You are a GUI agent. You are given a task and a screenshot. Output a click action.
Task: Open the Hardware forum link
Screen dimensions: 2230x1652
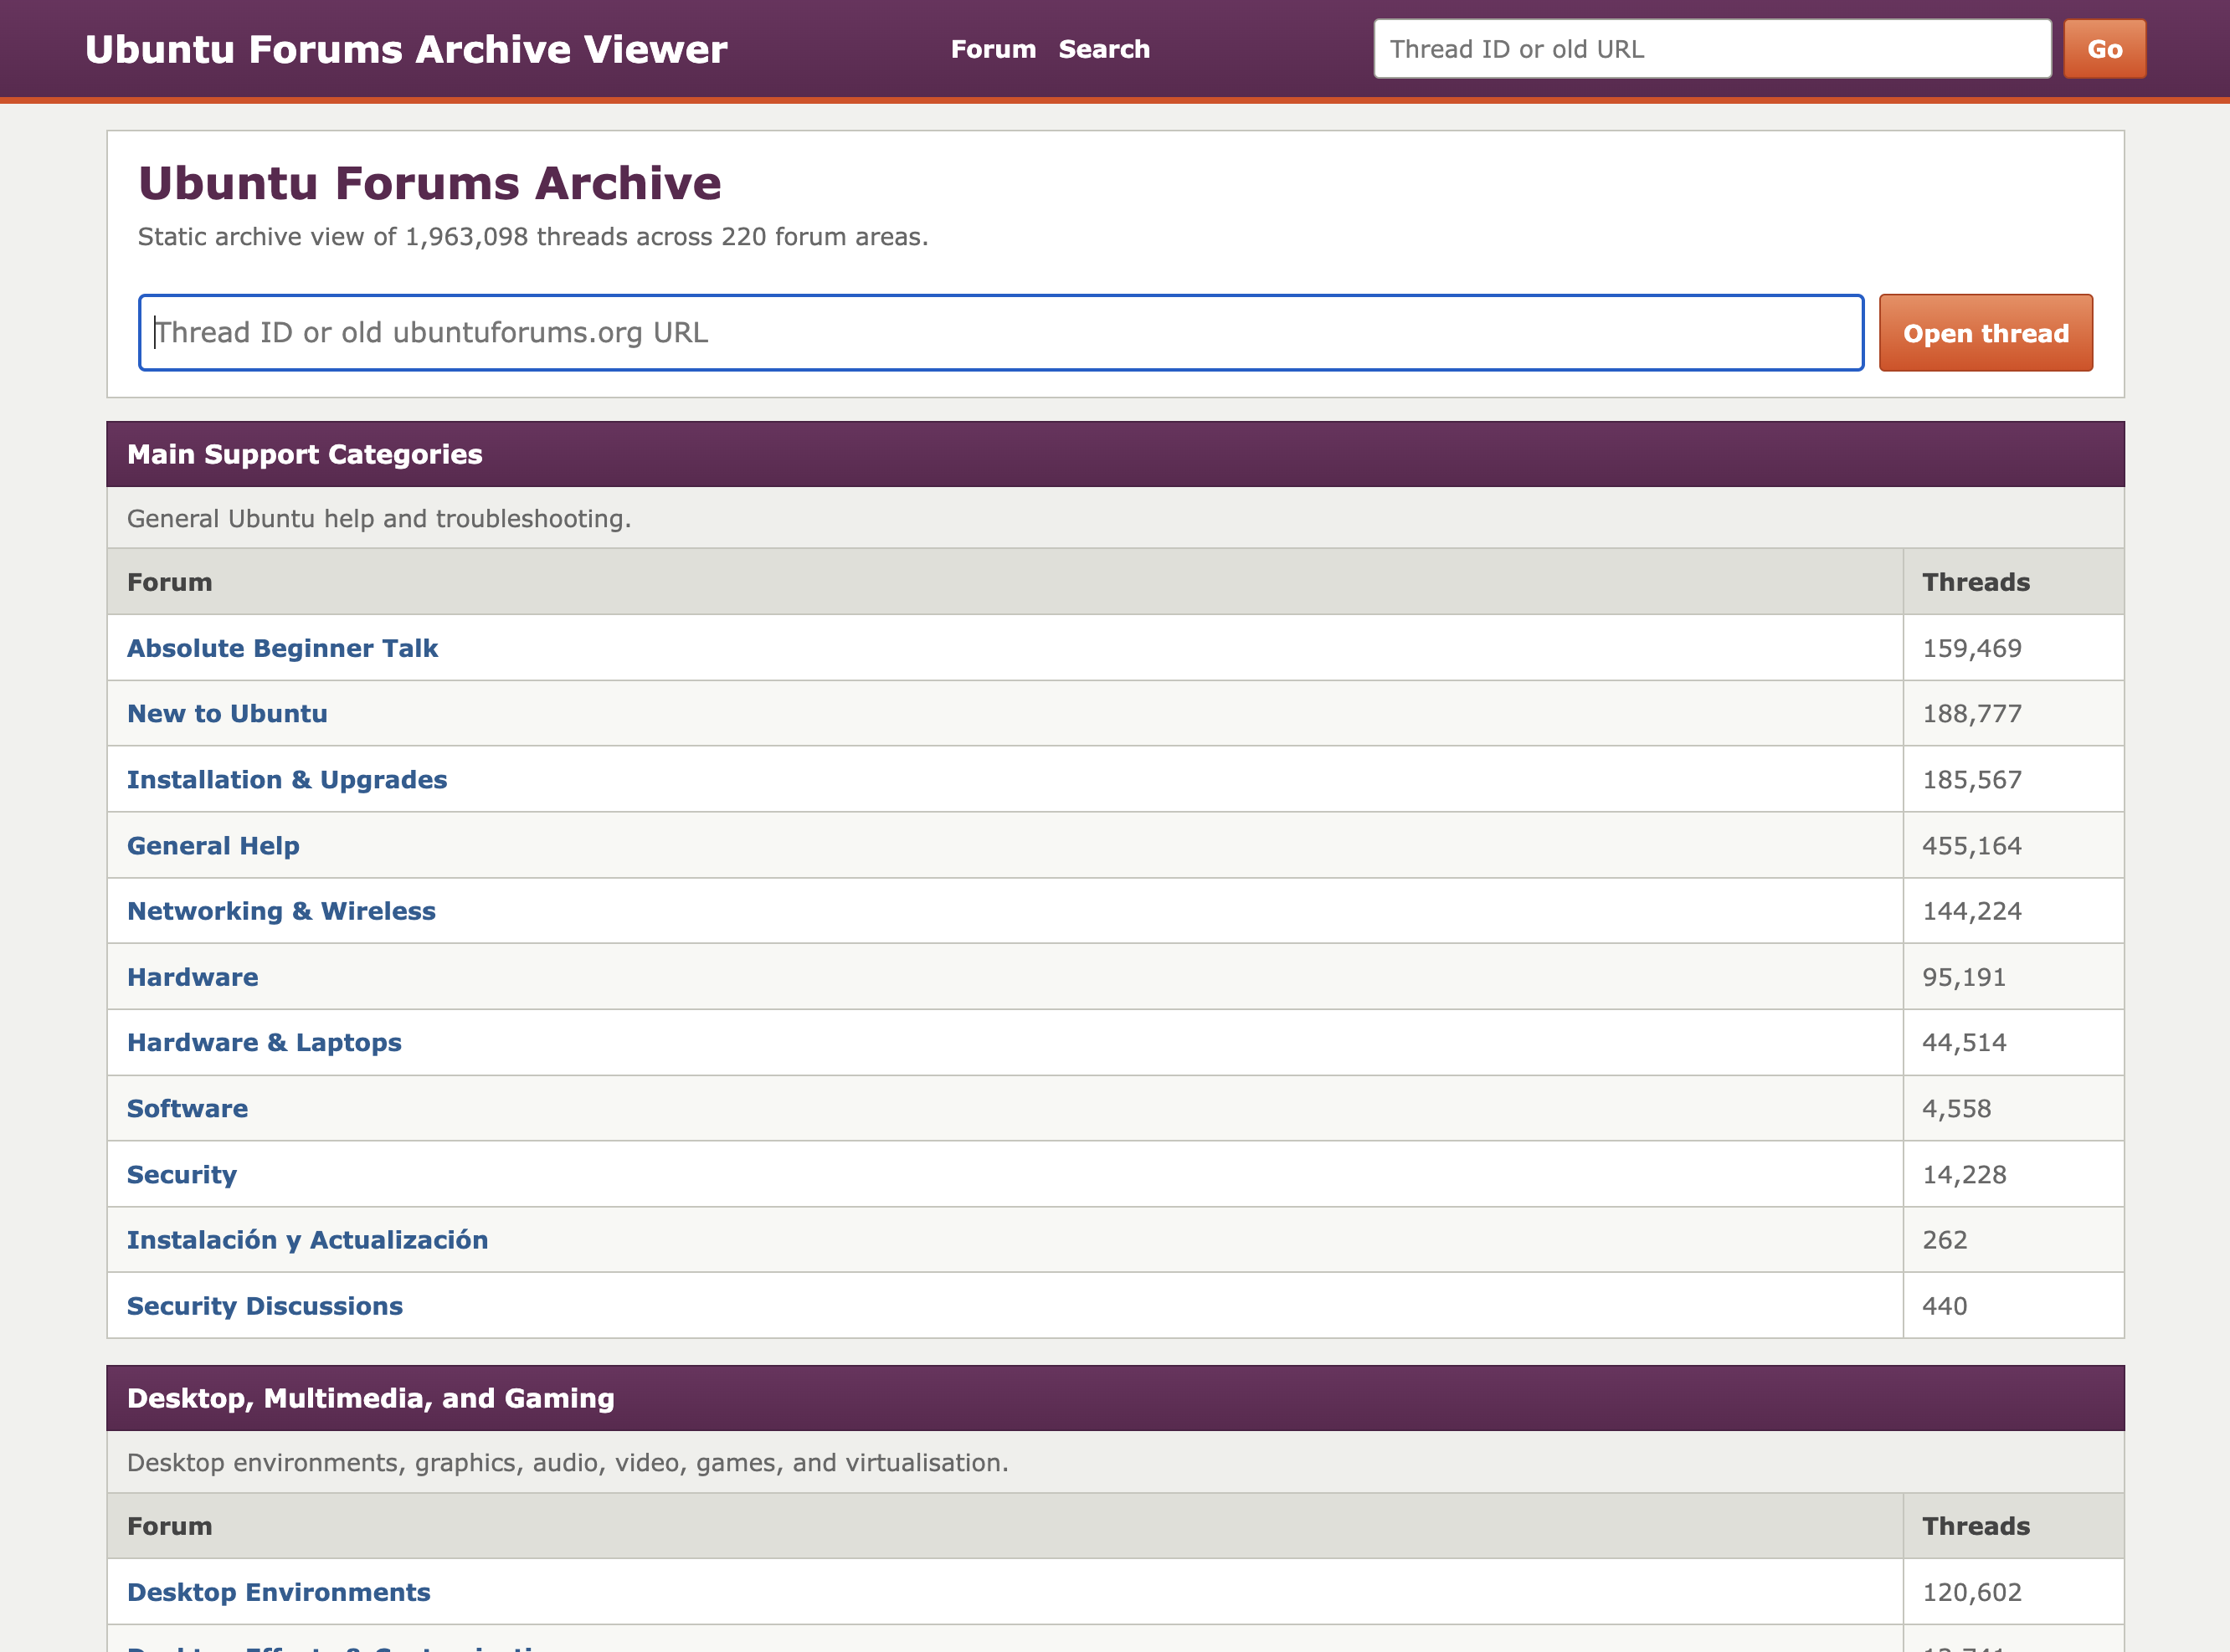coord(192,977)
